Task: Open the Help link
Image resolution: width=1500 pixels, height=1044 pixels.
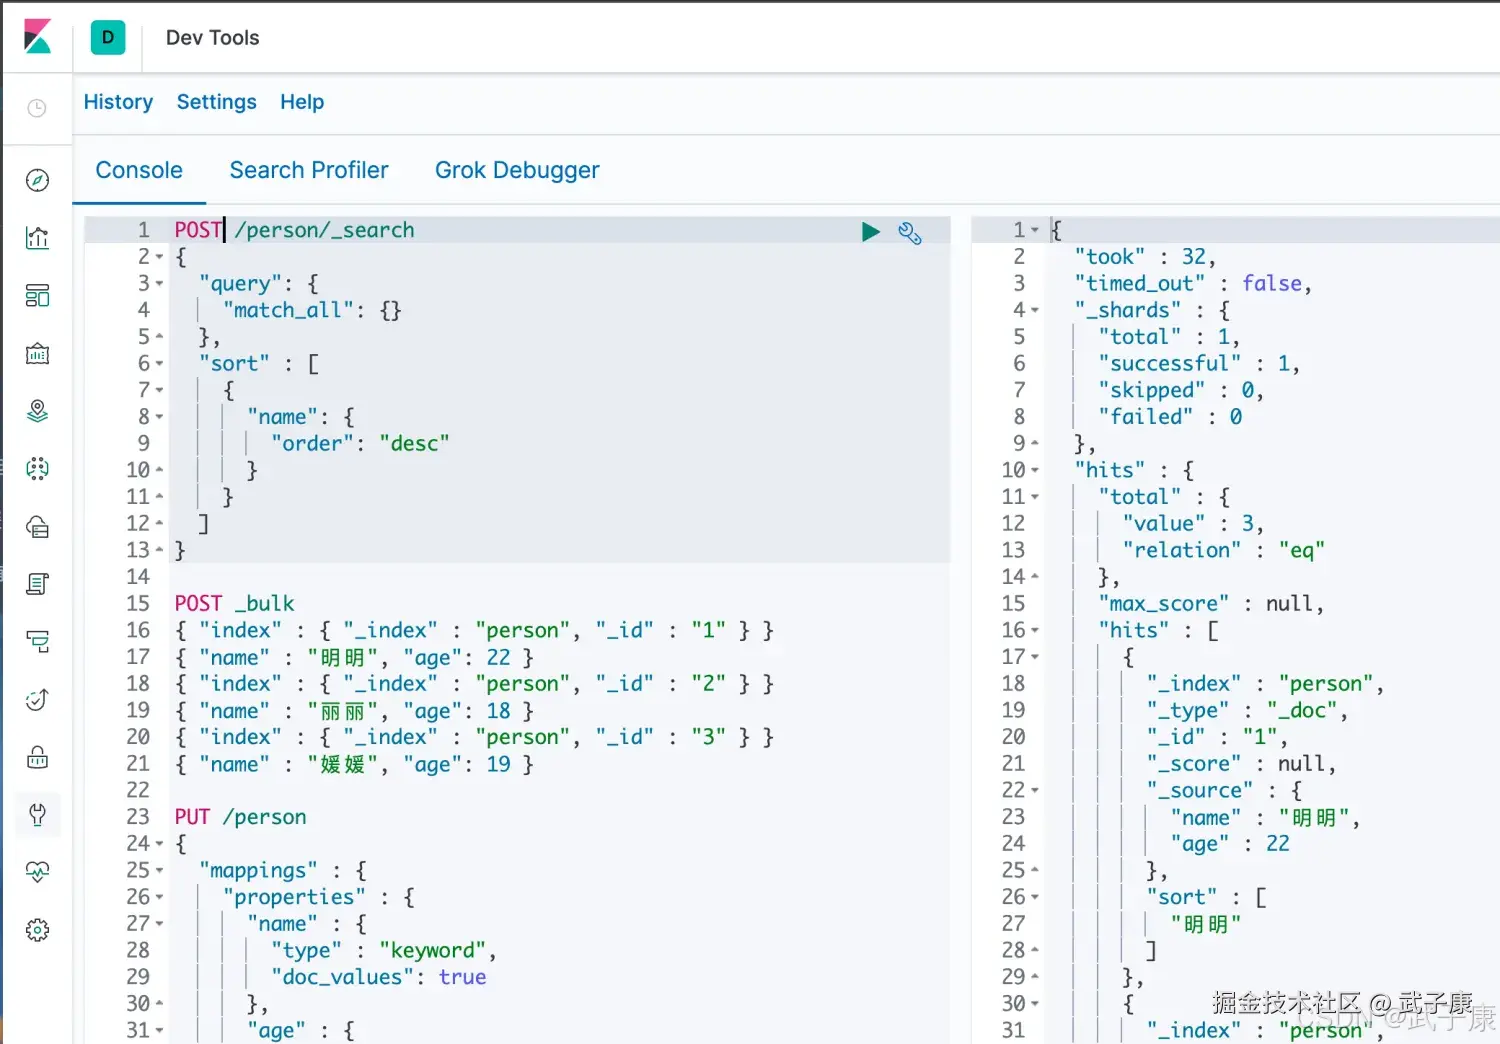Action: click(302, 101)
